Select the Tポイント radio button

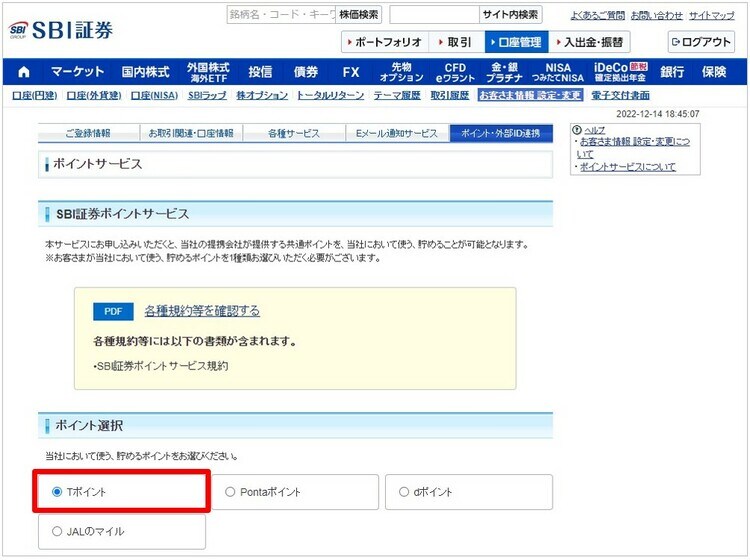[57, 492]
